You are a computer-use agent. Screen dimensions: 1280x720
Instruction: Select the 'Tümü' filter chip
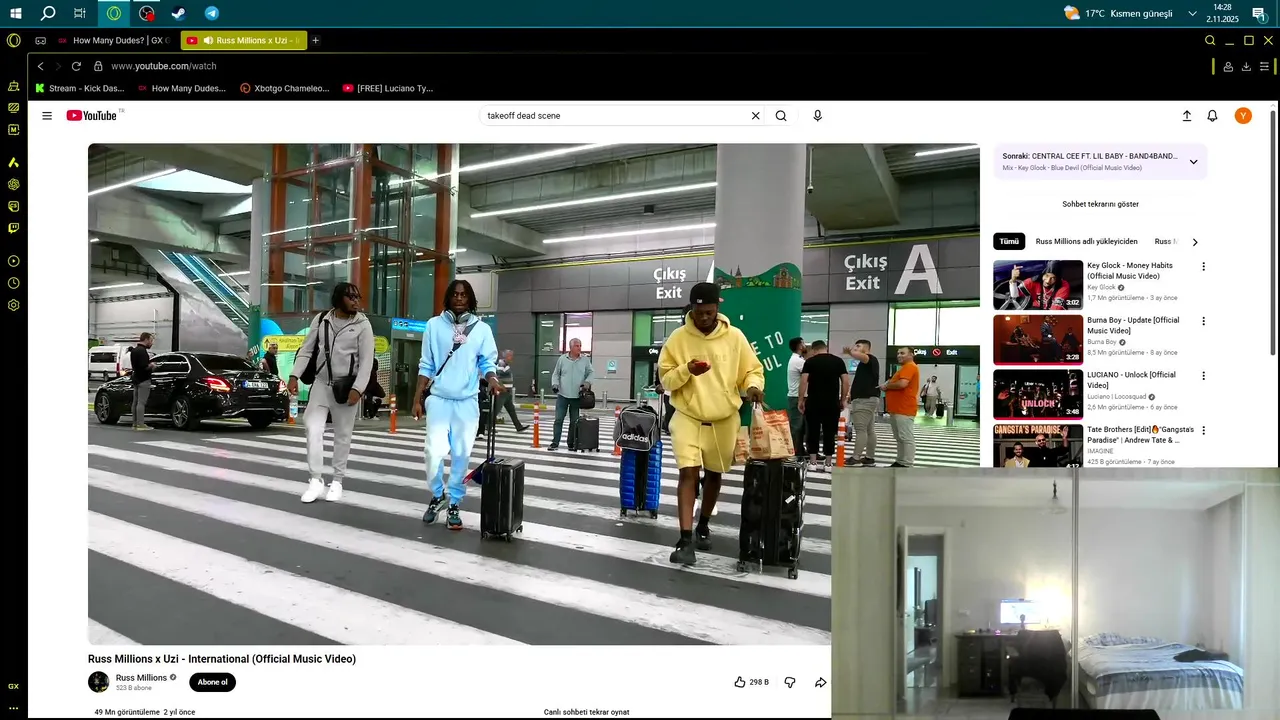(1009, 241)
